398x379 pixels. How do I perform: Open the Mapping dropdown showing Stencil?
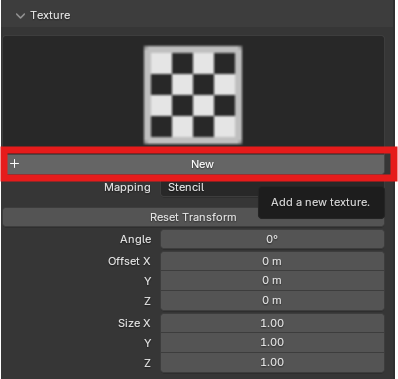click(x=210, y=187)
